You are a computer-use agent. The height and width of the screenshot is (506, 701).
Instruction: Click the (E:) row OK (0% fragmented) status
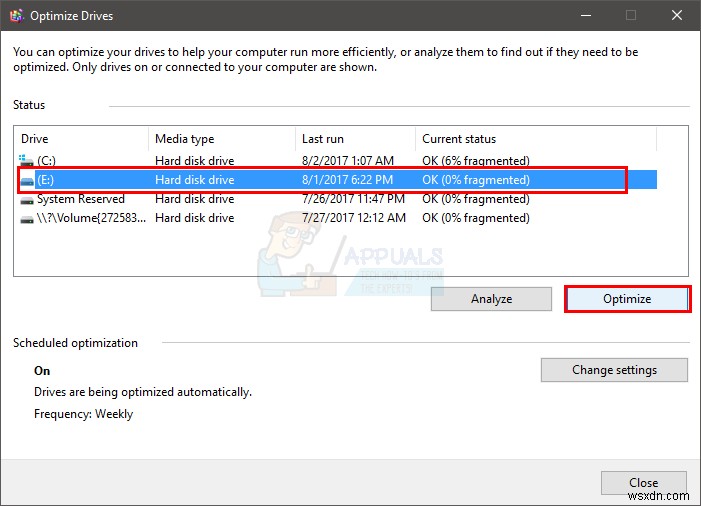coord(476,180)
